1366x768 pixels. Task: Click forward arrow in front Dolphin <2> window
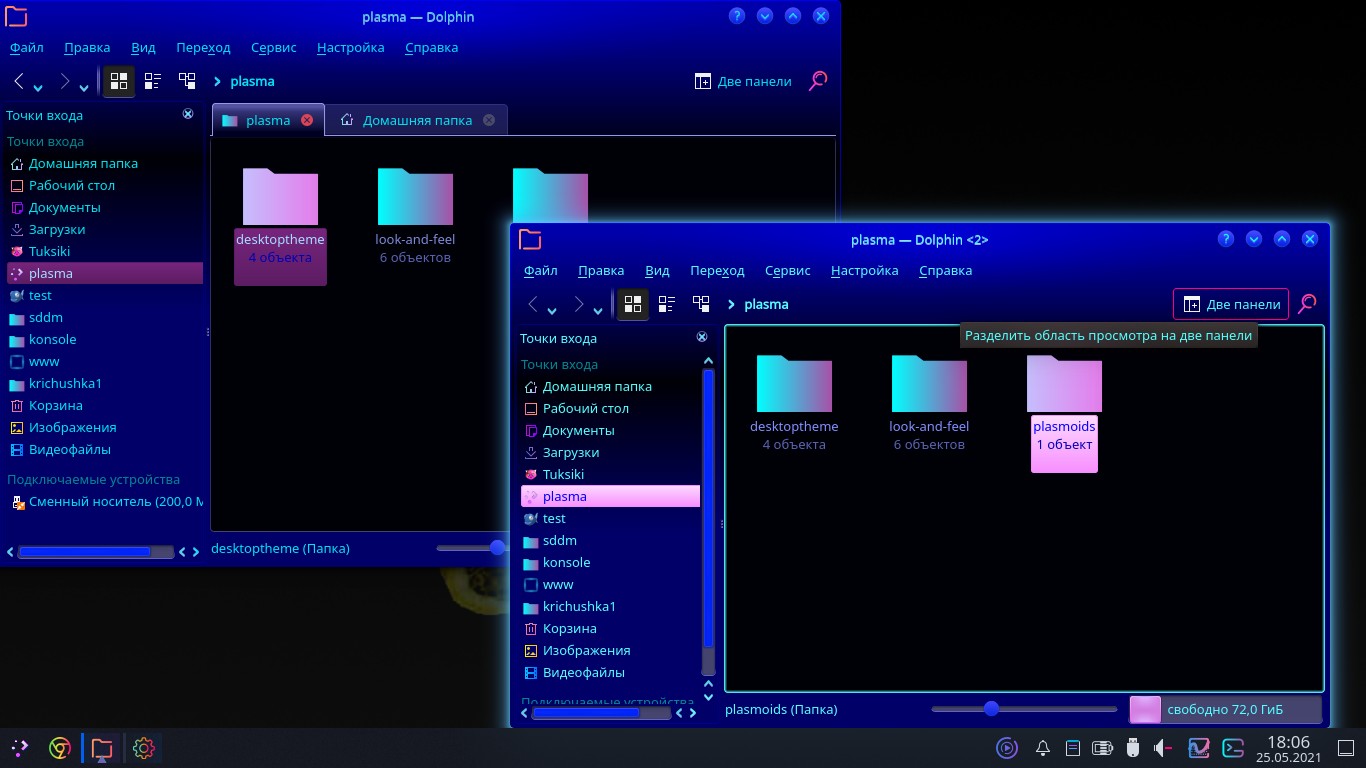click(x=579, y=304)
